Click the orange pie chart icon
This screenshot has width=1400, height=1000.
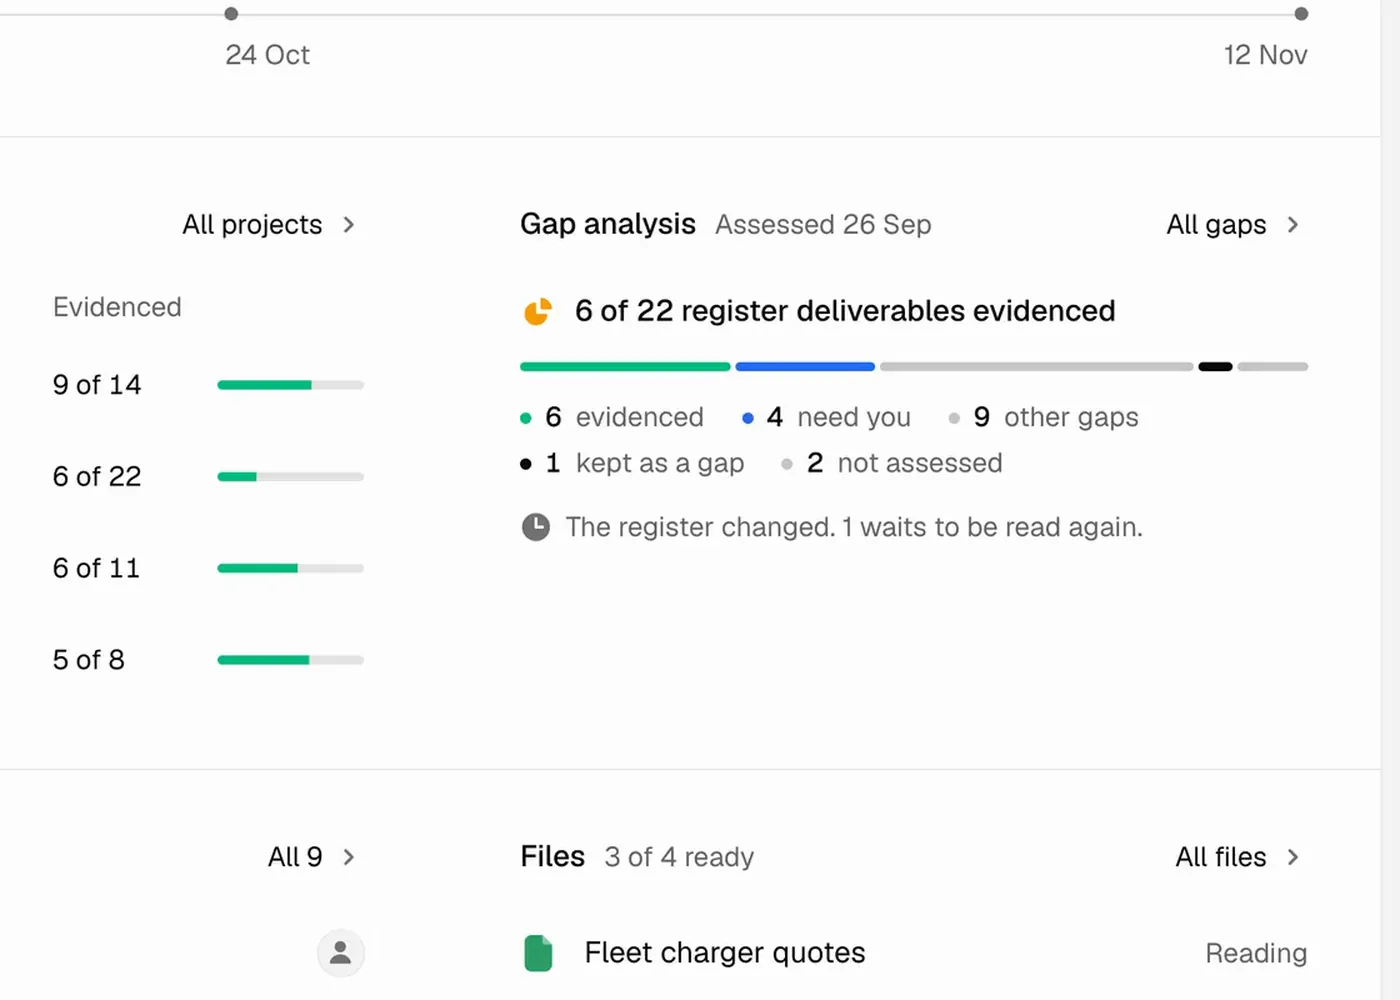pos(538,311)
